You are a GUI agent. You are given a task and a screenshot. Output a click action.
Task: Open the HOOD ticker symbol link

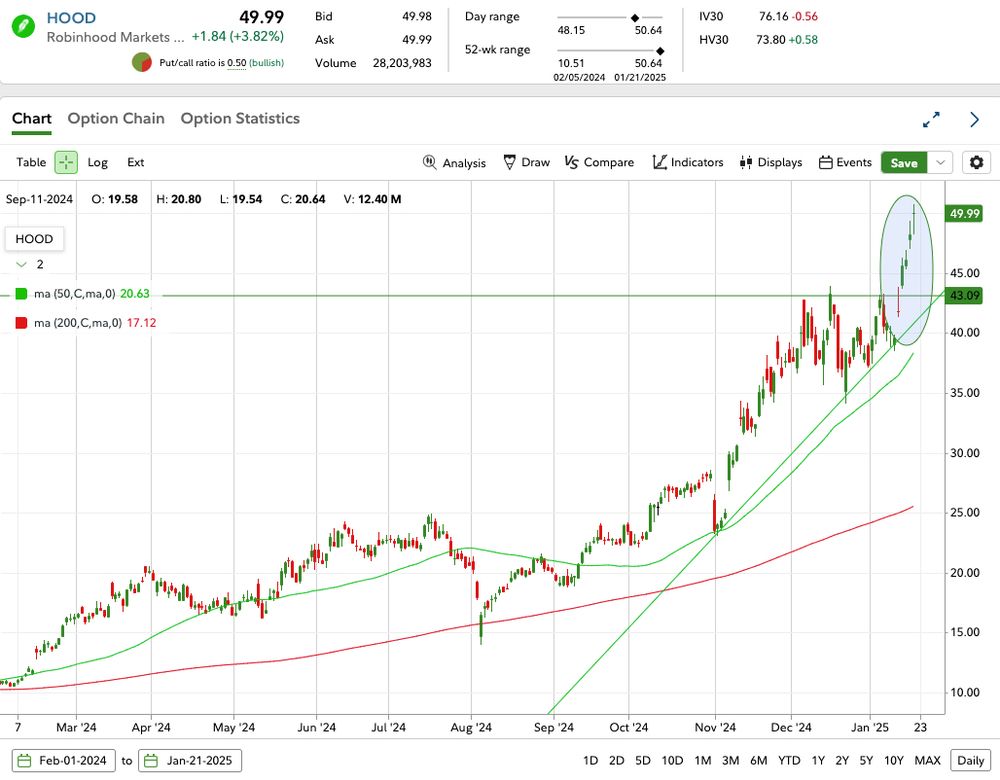(x=71, y=18)
